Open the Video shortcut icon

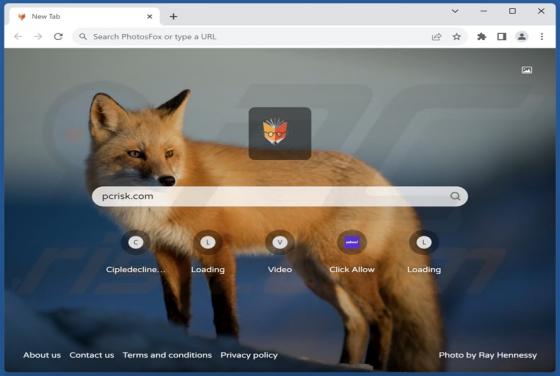click(280, 242)
